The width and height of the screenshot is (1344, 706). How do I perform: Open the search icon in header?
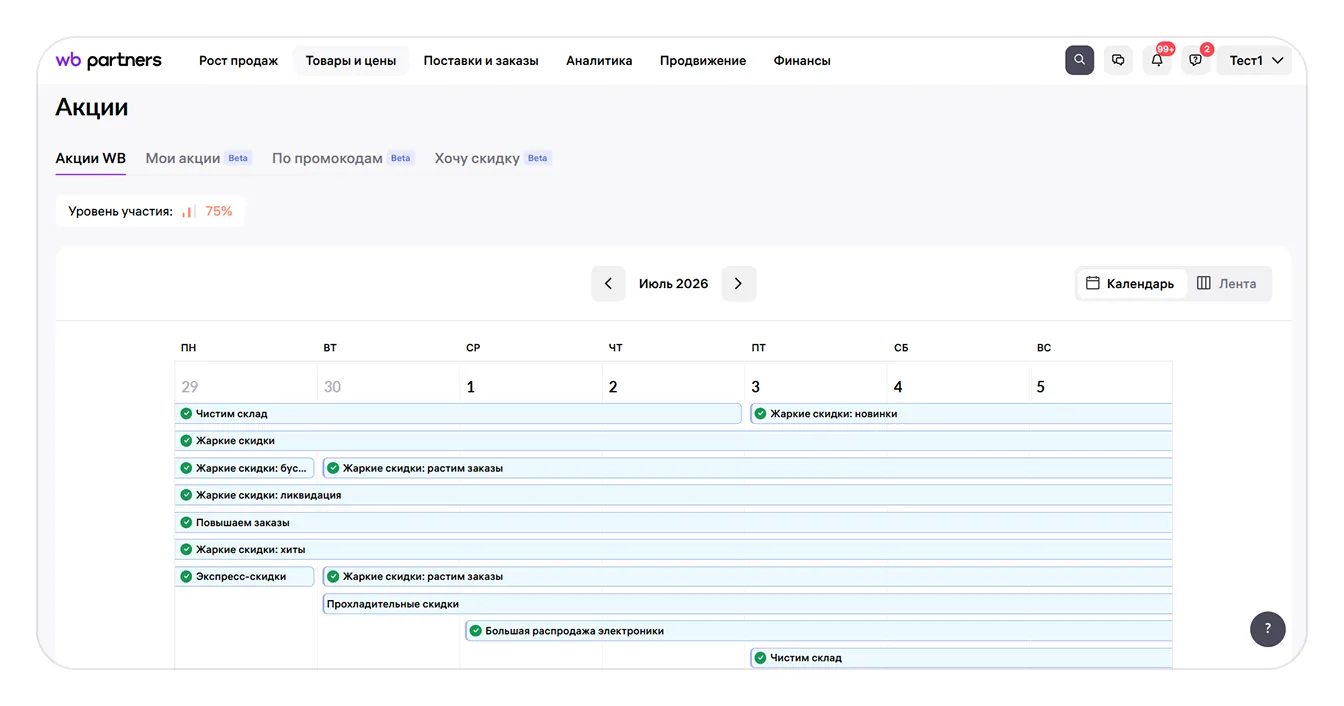click(1079, 60)
